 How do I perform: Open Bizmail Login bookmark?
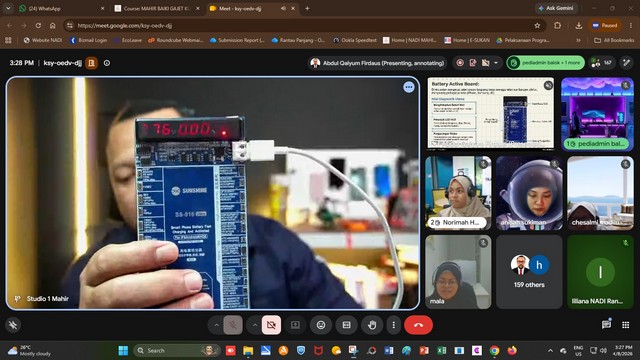(89, 40)
